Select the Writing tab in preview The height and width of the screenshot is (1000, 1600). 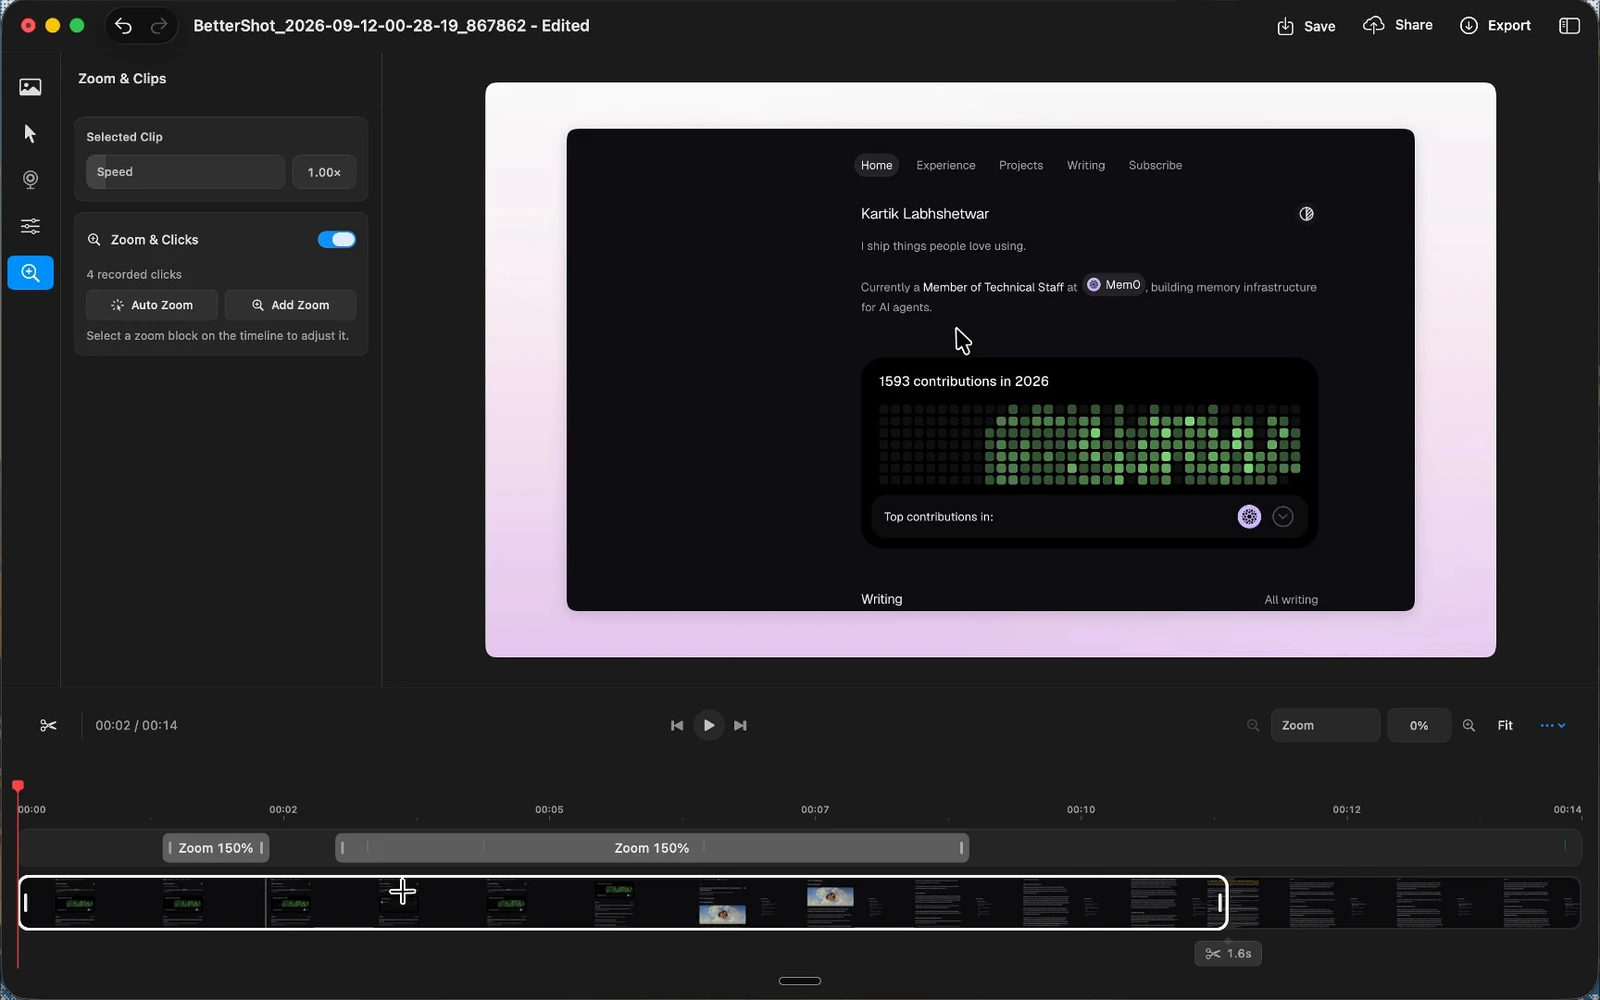click(1086, 165)
